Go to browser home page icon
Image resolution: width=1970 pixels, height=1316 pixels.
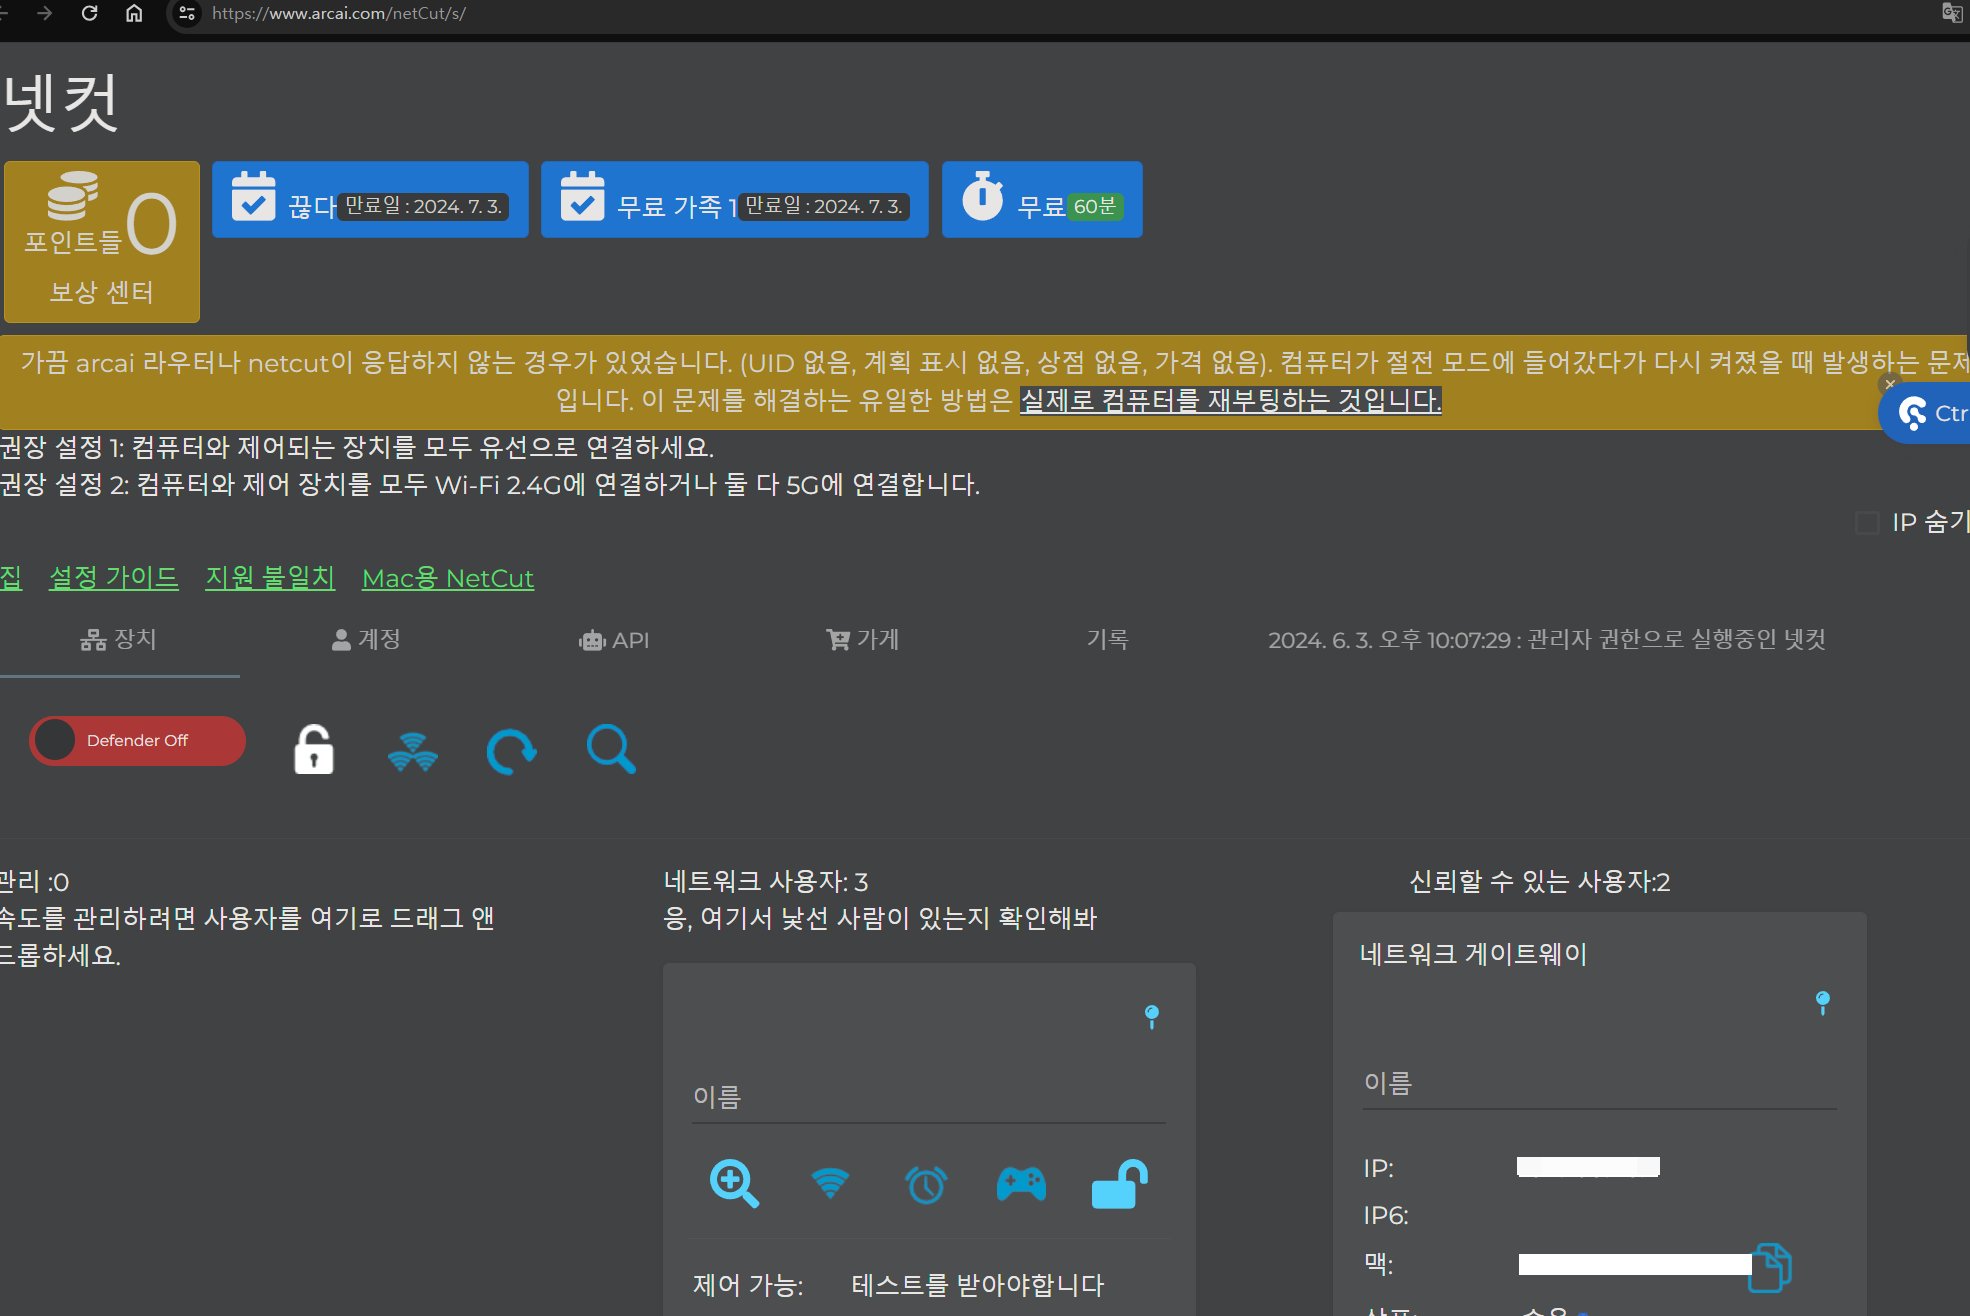click(134, 13)
